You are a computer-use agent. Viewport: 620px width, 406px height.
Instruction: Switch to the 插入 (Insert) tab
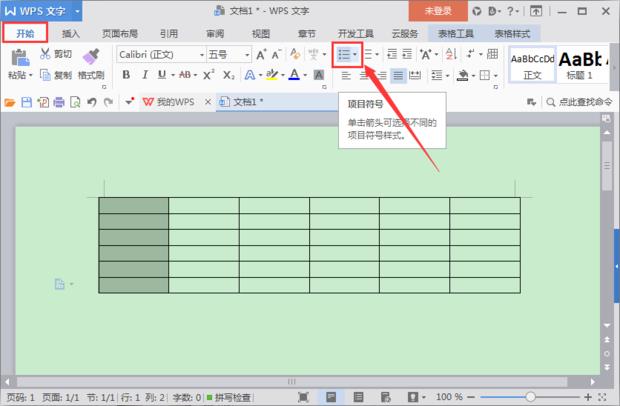pyautogui.click(x=71, y=34)
